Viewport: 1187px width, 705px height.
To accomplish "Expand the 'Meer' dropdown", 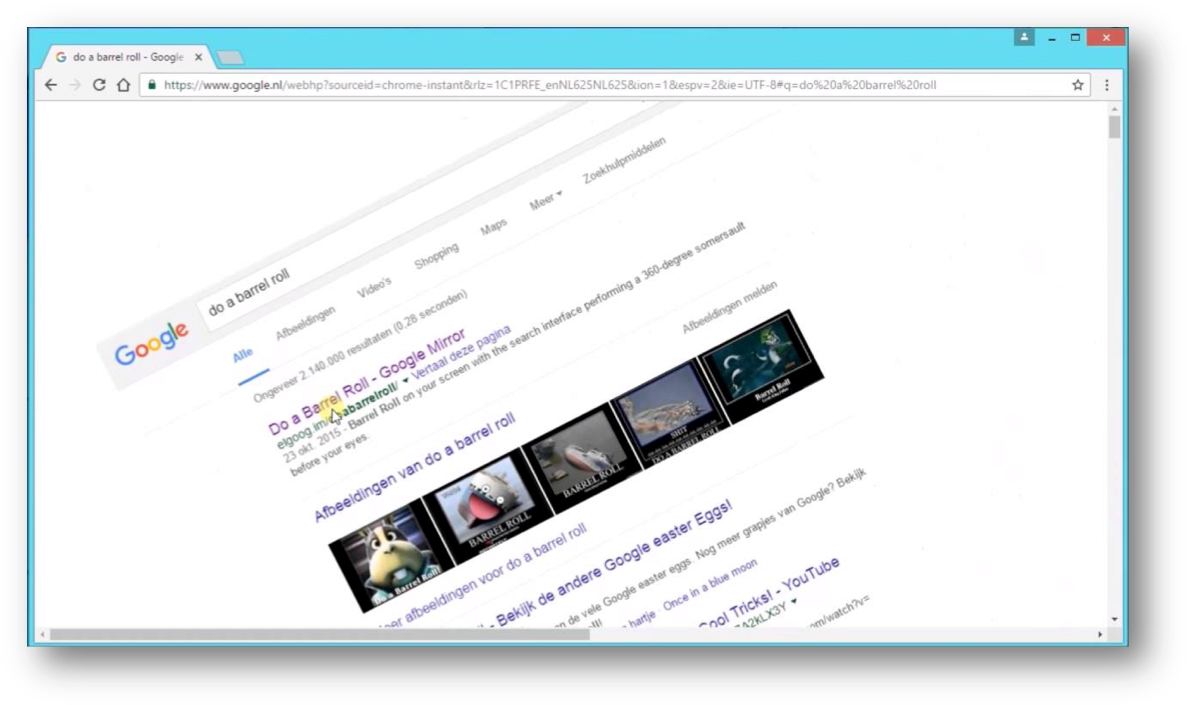I will (x=545, y=201).
